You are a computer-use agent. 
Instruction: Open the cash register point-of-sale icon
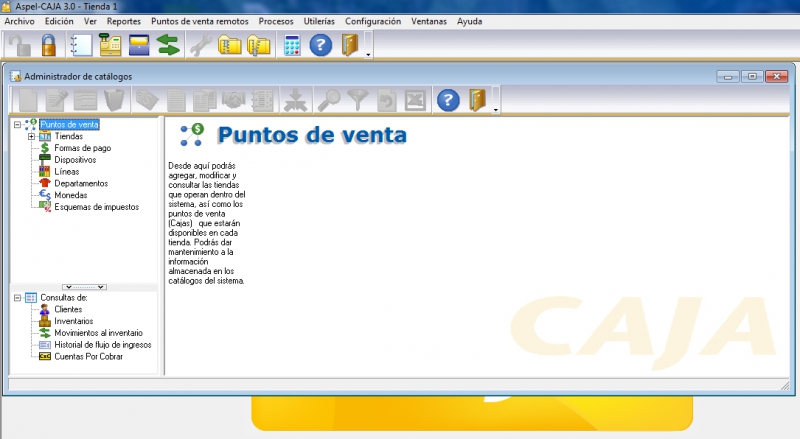point(110,45)
